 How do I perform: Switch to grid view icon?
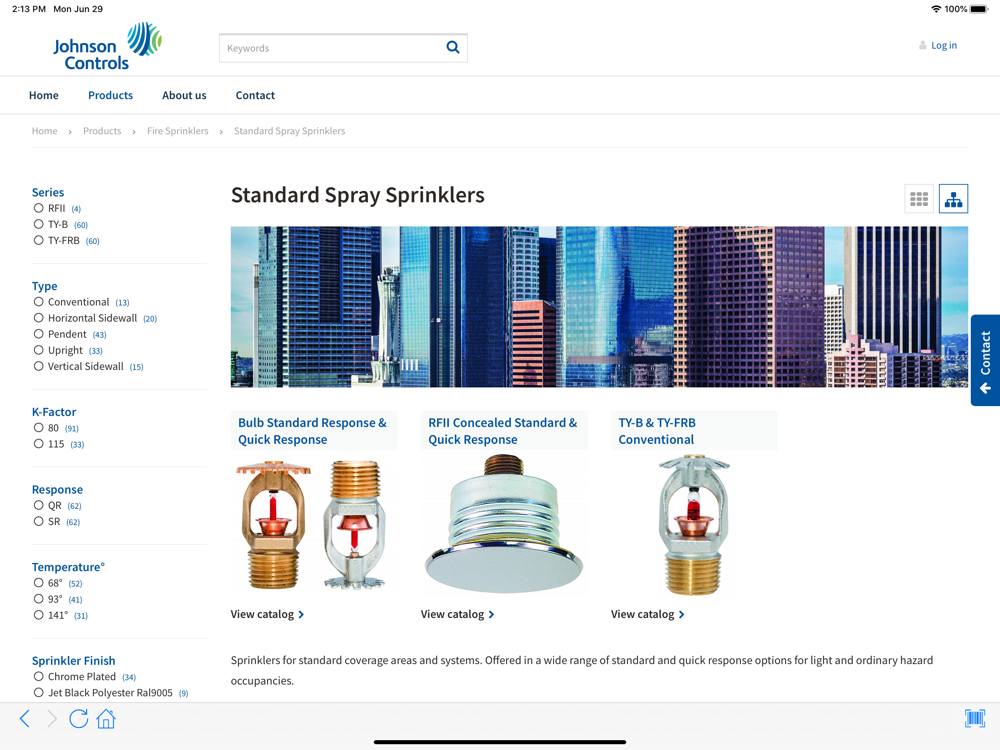[x=919, y=199]
